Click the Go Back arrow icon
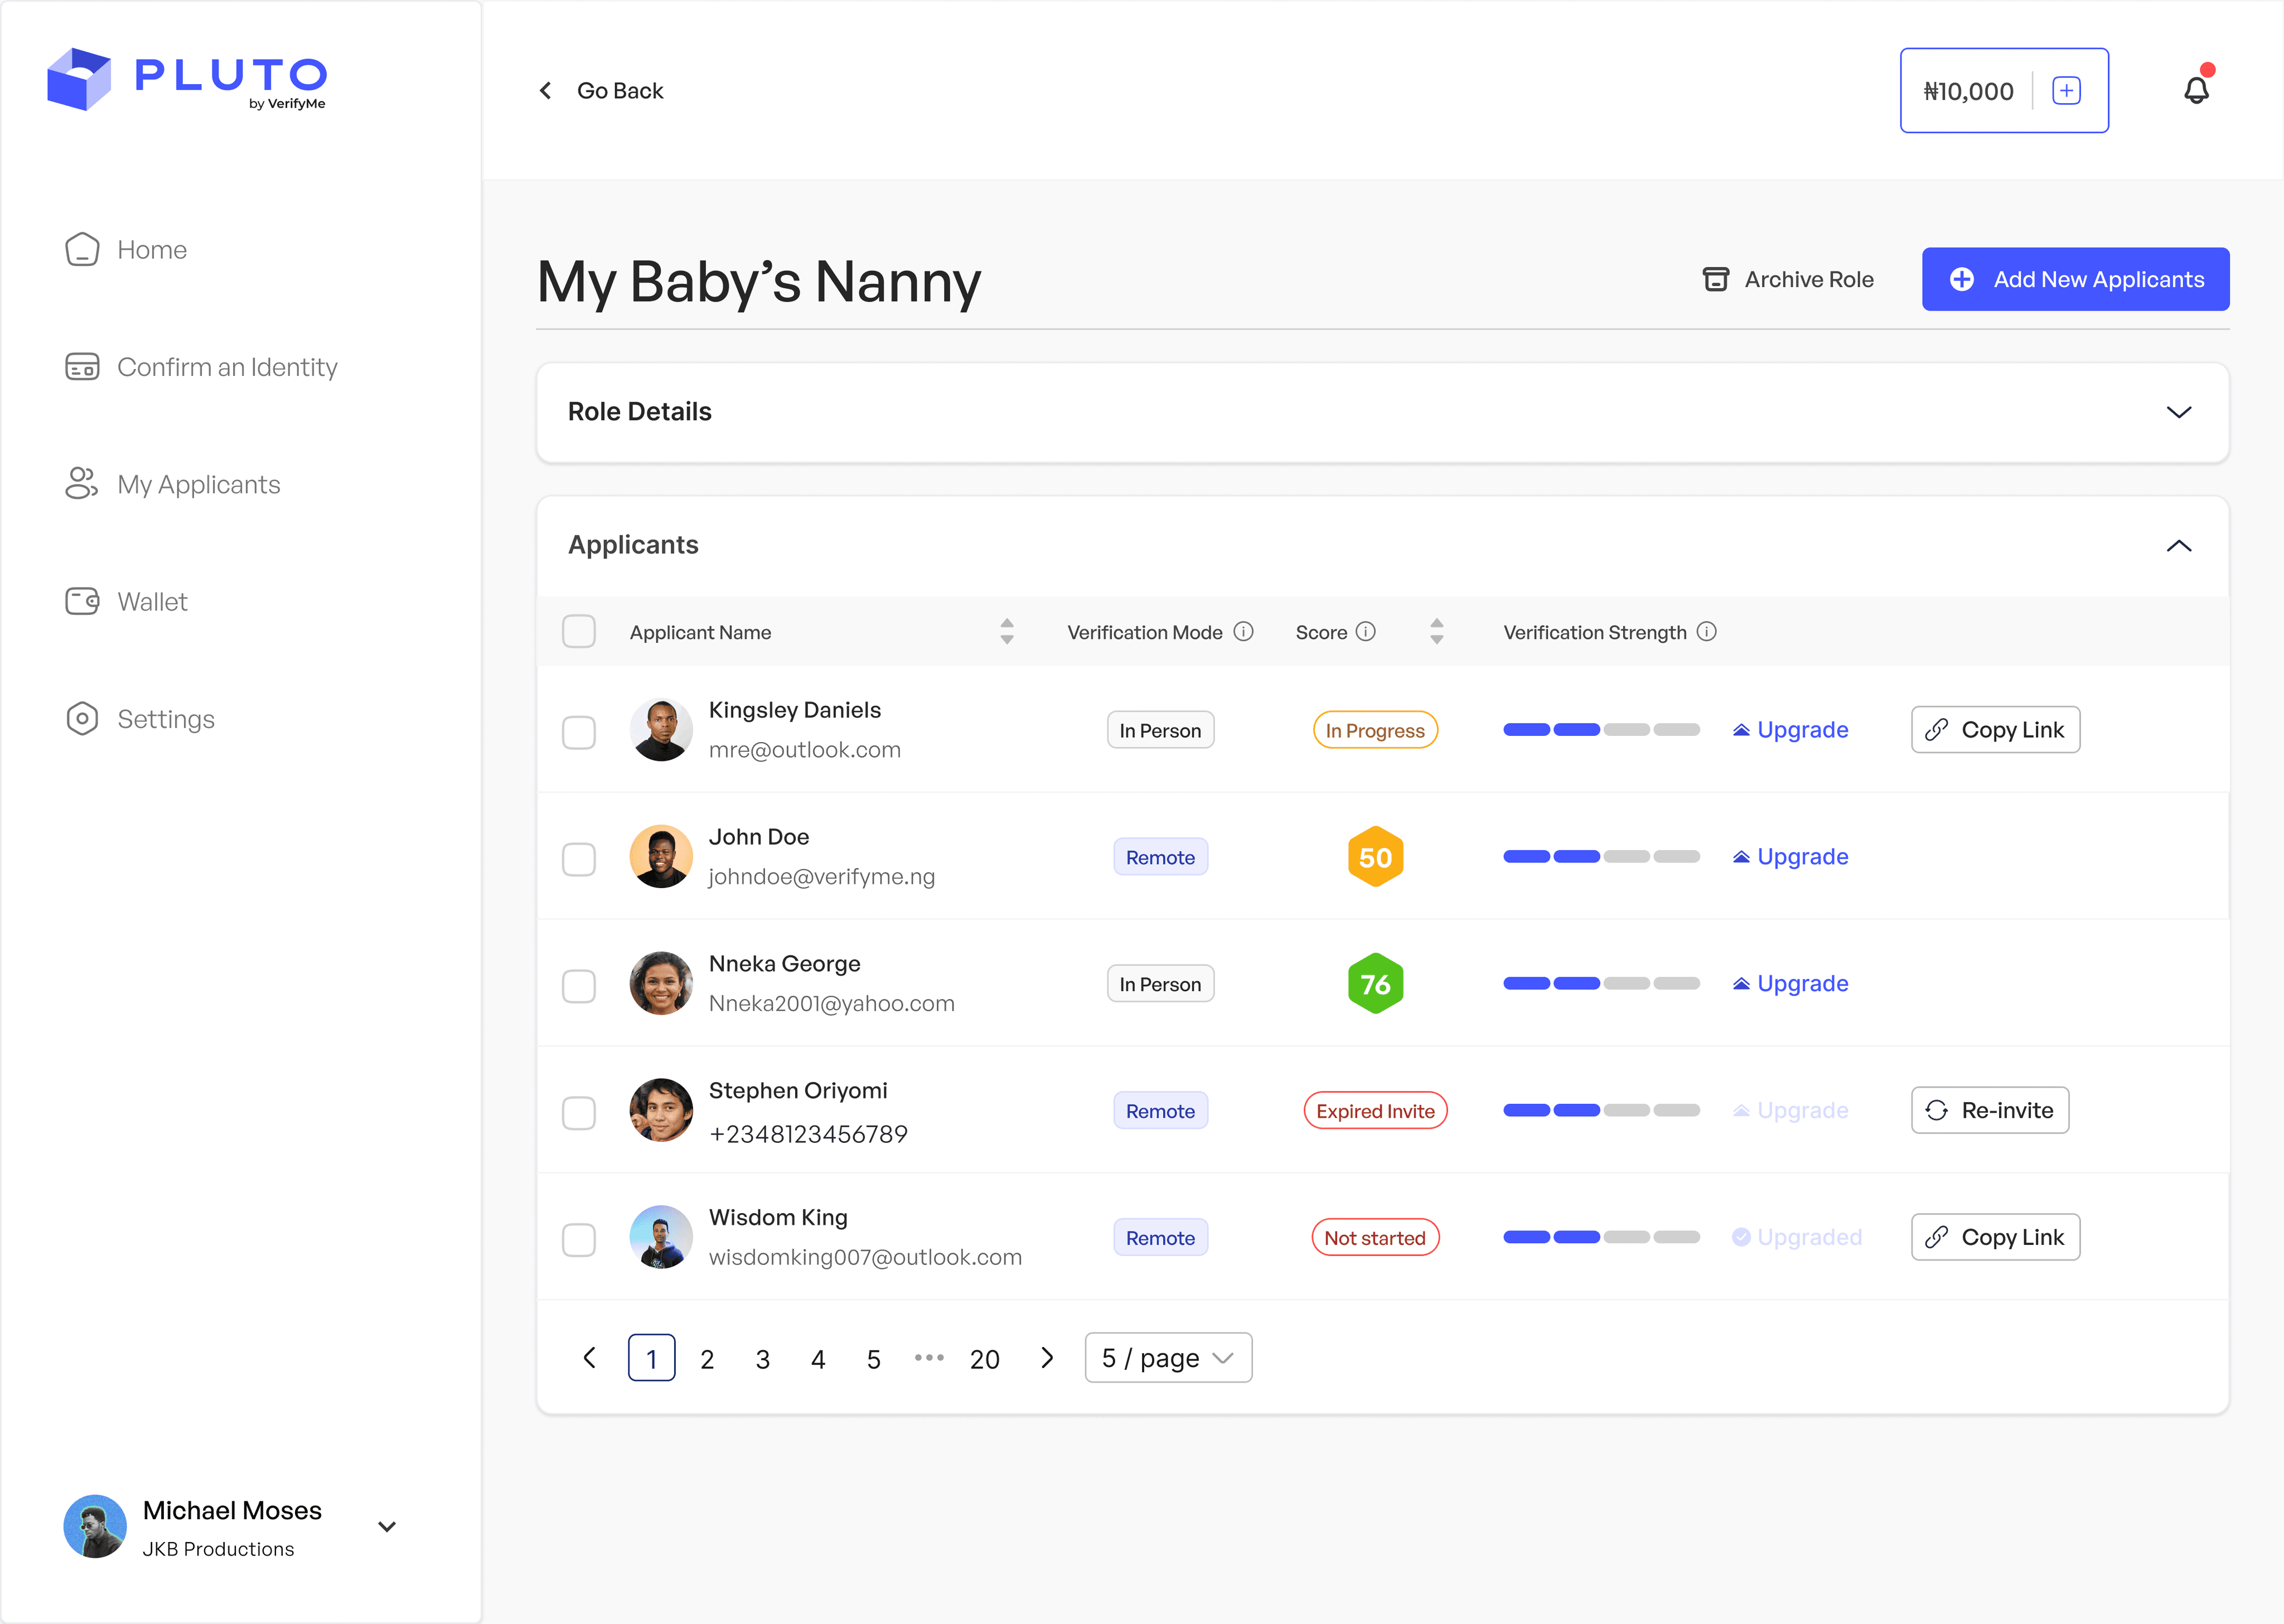 [546, 91]
